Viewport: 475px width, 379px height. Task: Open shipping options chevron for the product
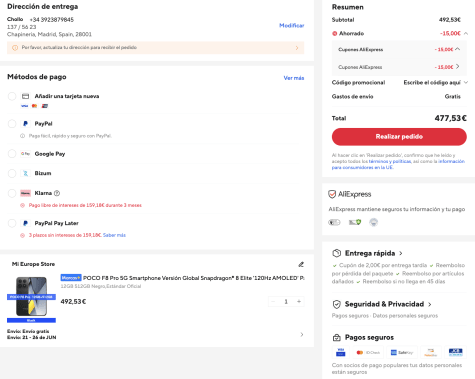point(302,334)
